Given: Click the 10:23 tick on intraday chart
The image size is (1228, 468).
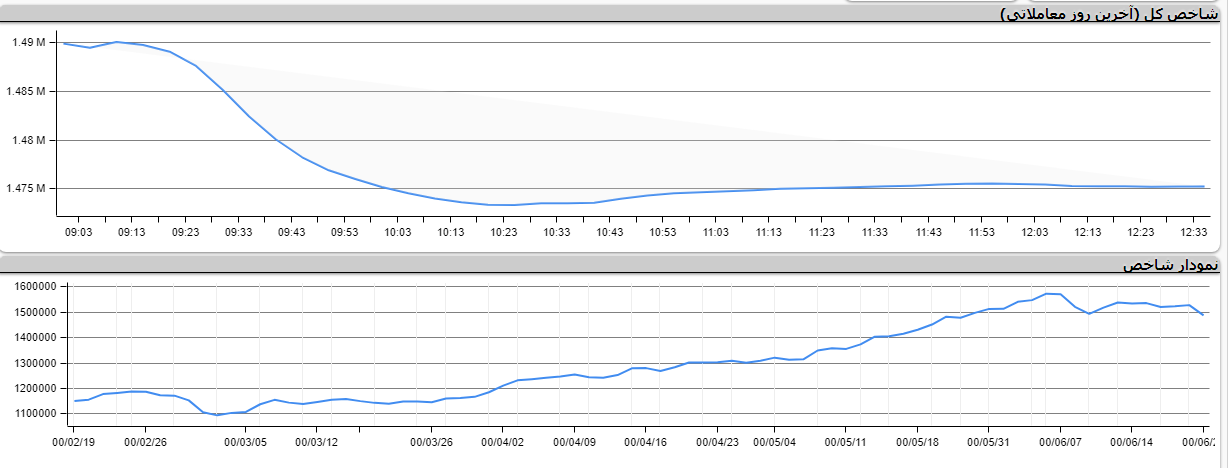Looking at the screenshot, I should [503, 232].
